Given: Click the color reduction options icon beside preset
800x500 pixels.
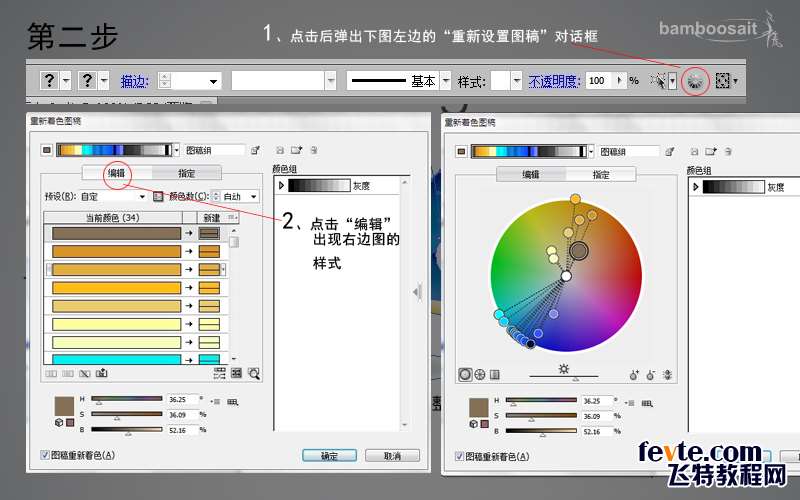Looking at the screenshot, I should (x=158, y=196).
